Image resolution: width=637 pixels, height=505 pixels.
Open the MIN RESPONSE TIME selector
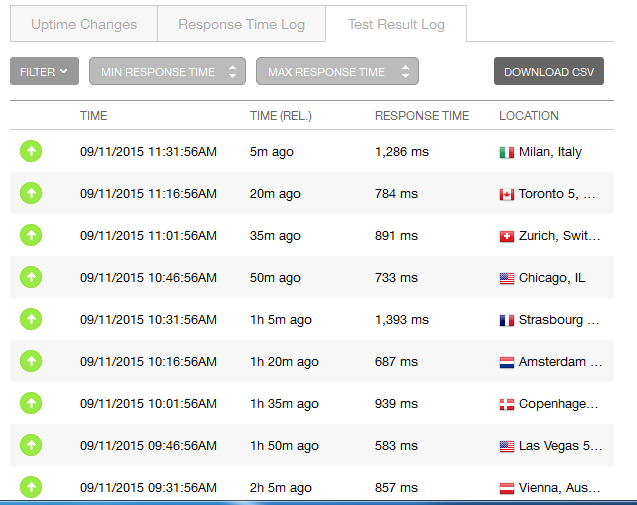pyautogui.click(x=167, y=72)
